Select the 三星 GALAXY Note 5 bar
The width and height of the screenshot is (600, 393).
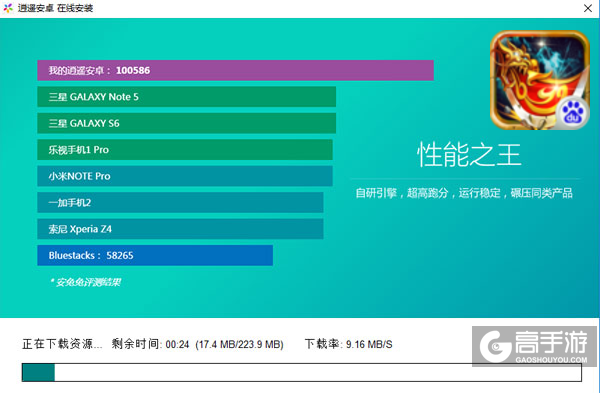186,97
